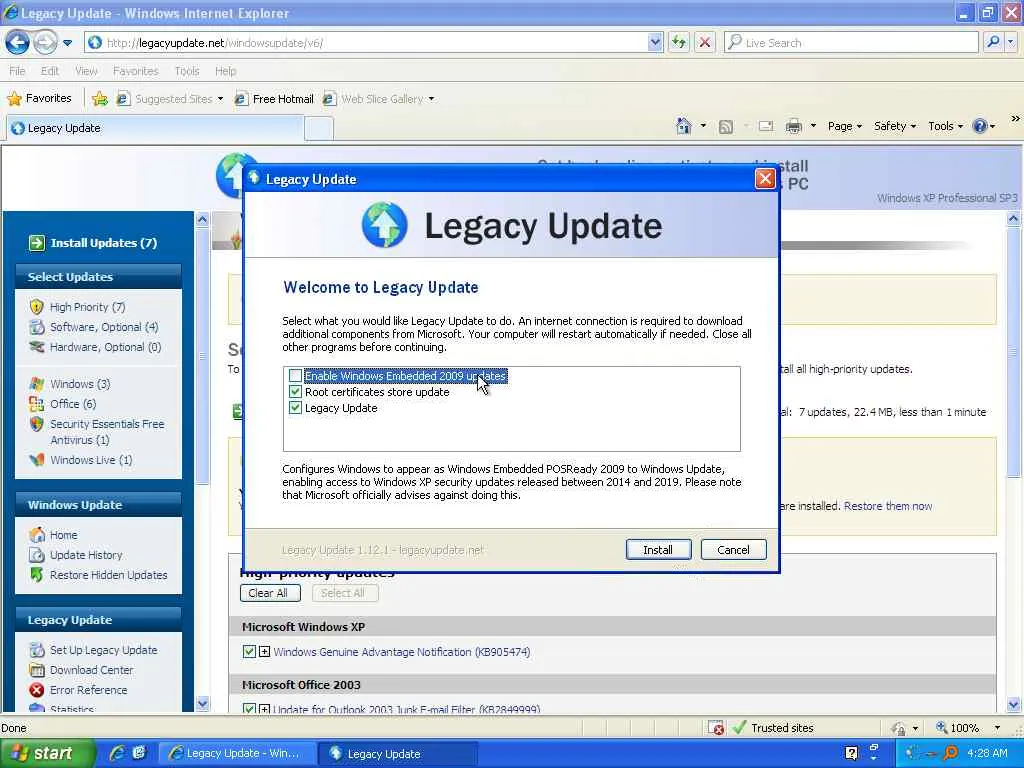
Task: Click the Clear All button
Action: coord(270,593)
